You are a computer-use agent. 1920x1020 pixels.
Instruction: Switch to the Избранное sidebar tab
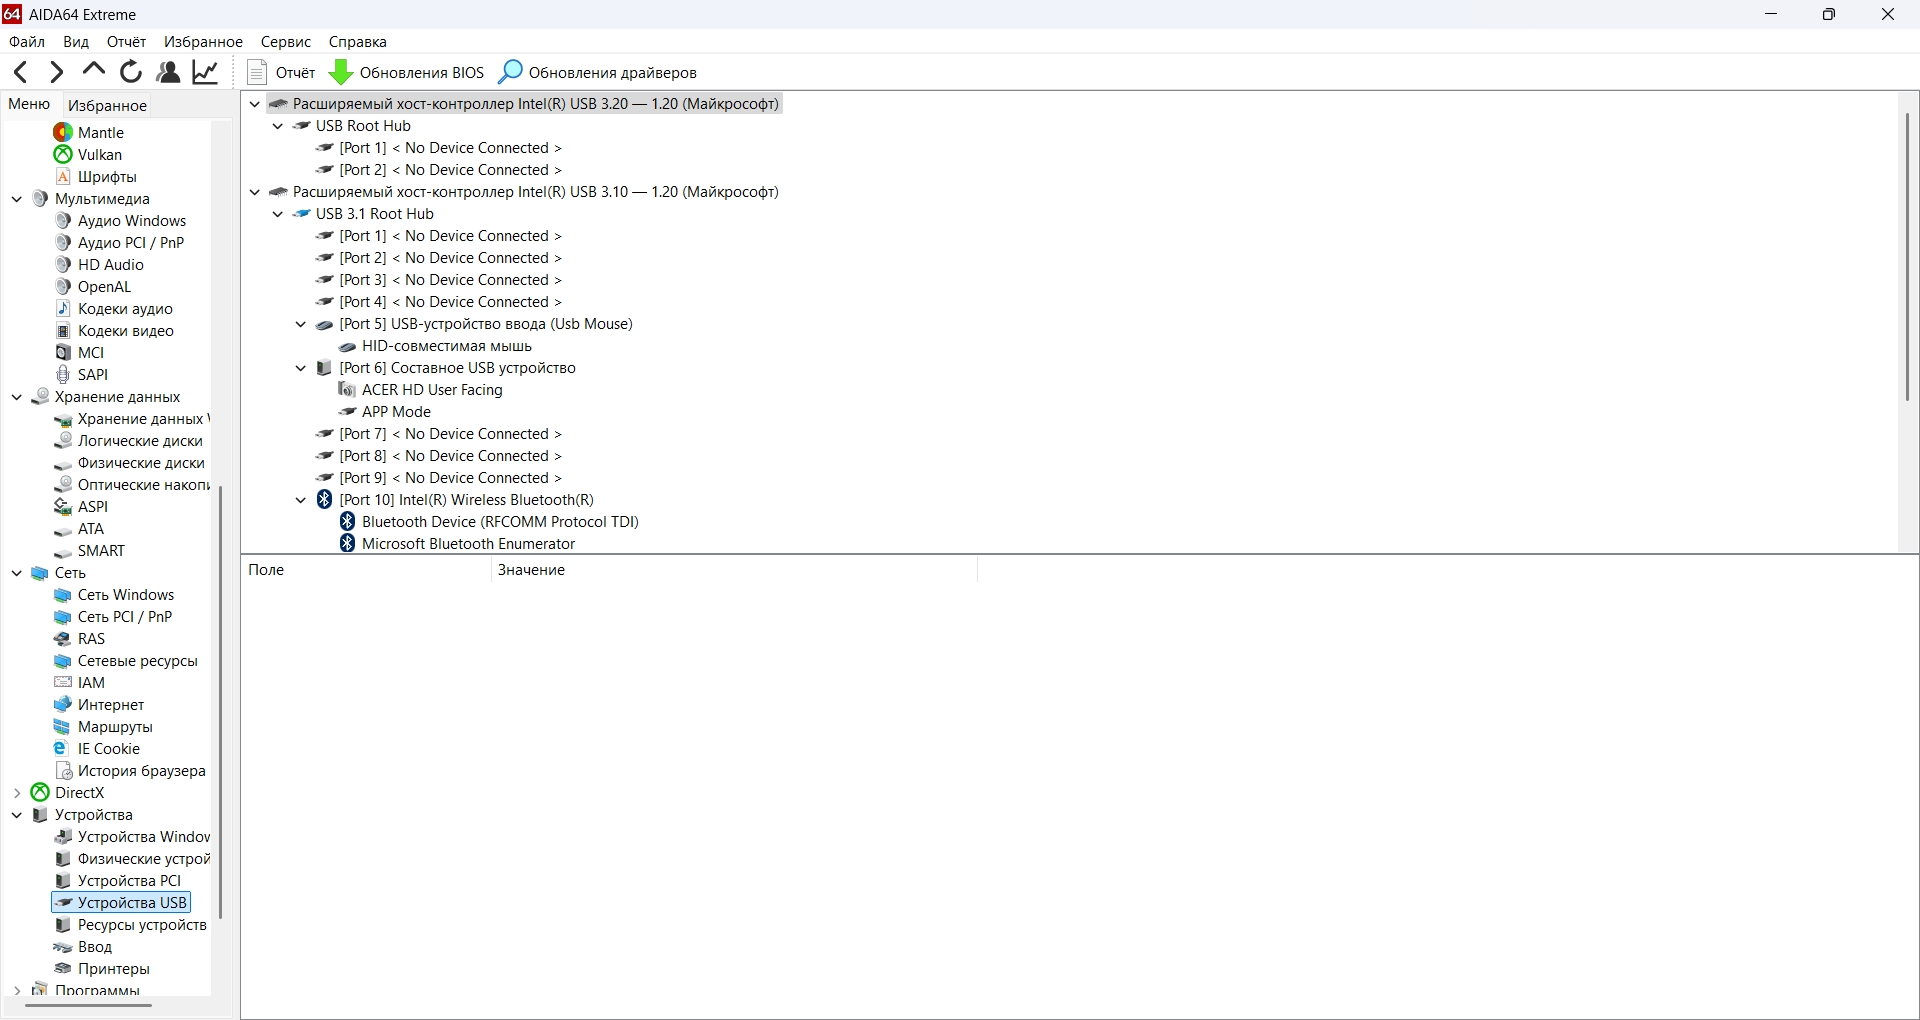pos(107,105)
